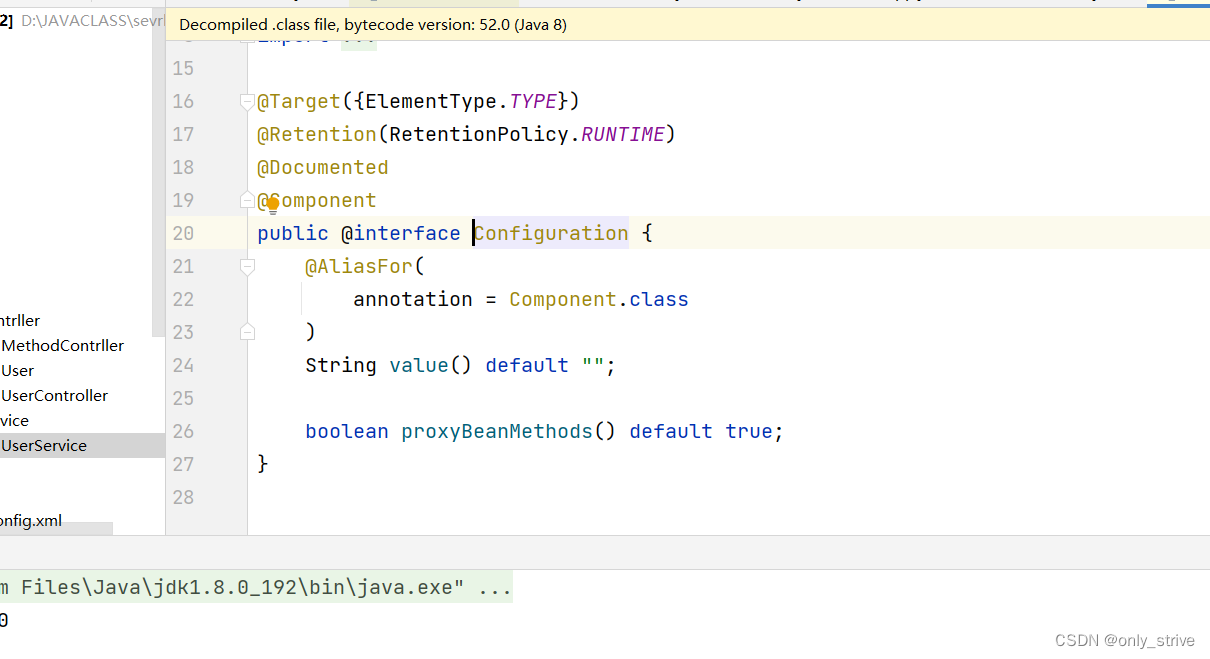This screenshot has height=659, width=1210.
Task: Click the proxyBeanMethods method name
Action: (497, 431)
